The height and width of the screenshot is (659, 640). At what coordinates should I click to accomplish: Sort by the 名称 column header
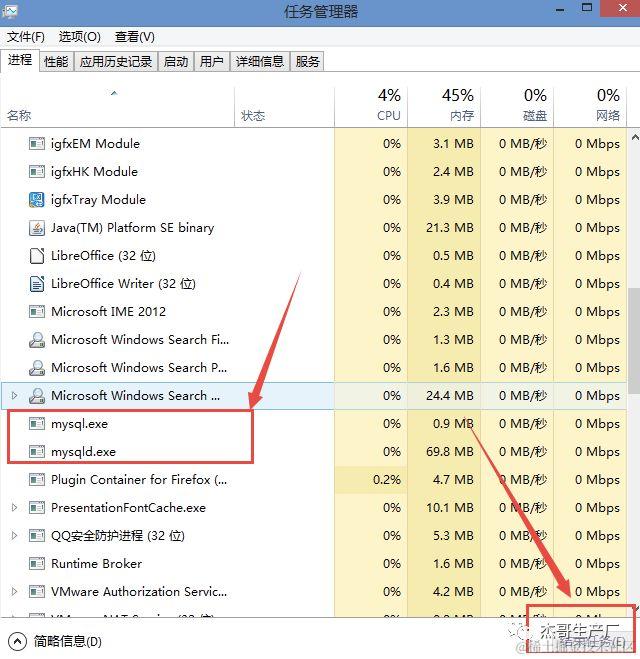coord(117,107)
